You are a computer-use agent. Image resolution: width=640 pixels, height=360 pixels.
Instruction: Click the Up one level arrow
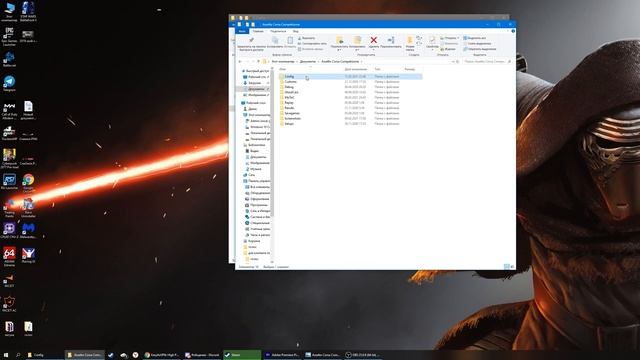(x=258, y=61)
